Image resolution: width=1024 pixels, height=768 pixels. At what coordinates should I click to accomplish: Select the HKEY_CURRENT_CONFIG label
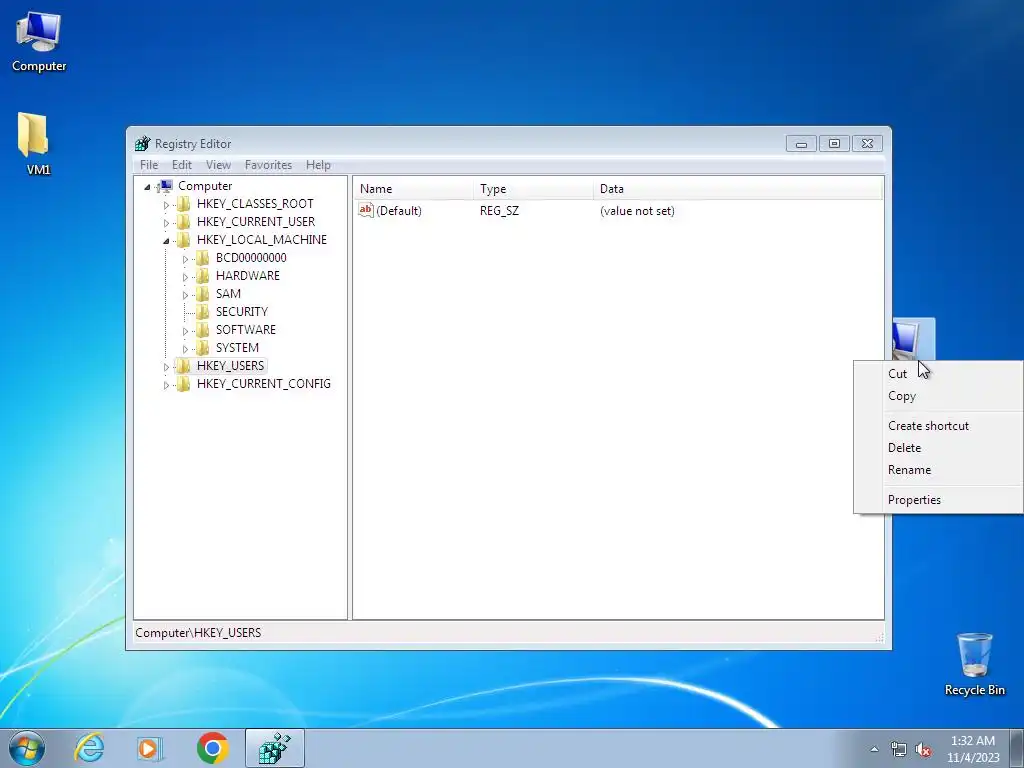click(264, 383)
